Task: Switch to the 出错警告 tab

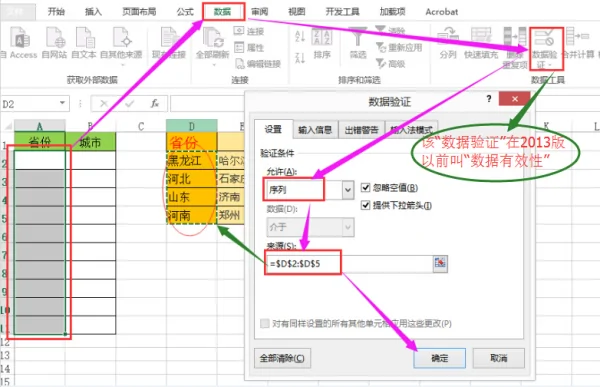Action: (361, 130)
